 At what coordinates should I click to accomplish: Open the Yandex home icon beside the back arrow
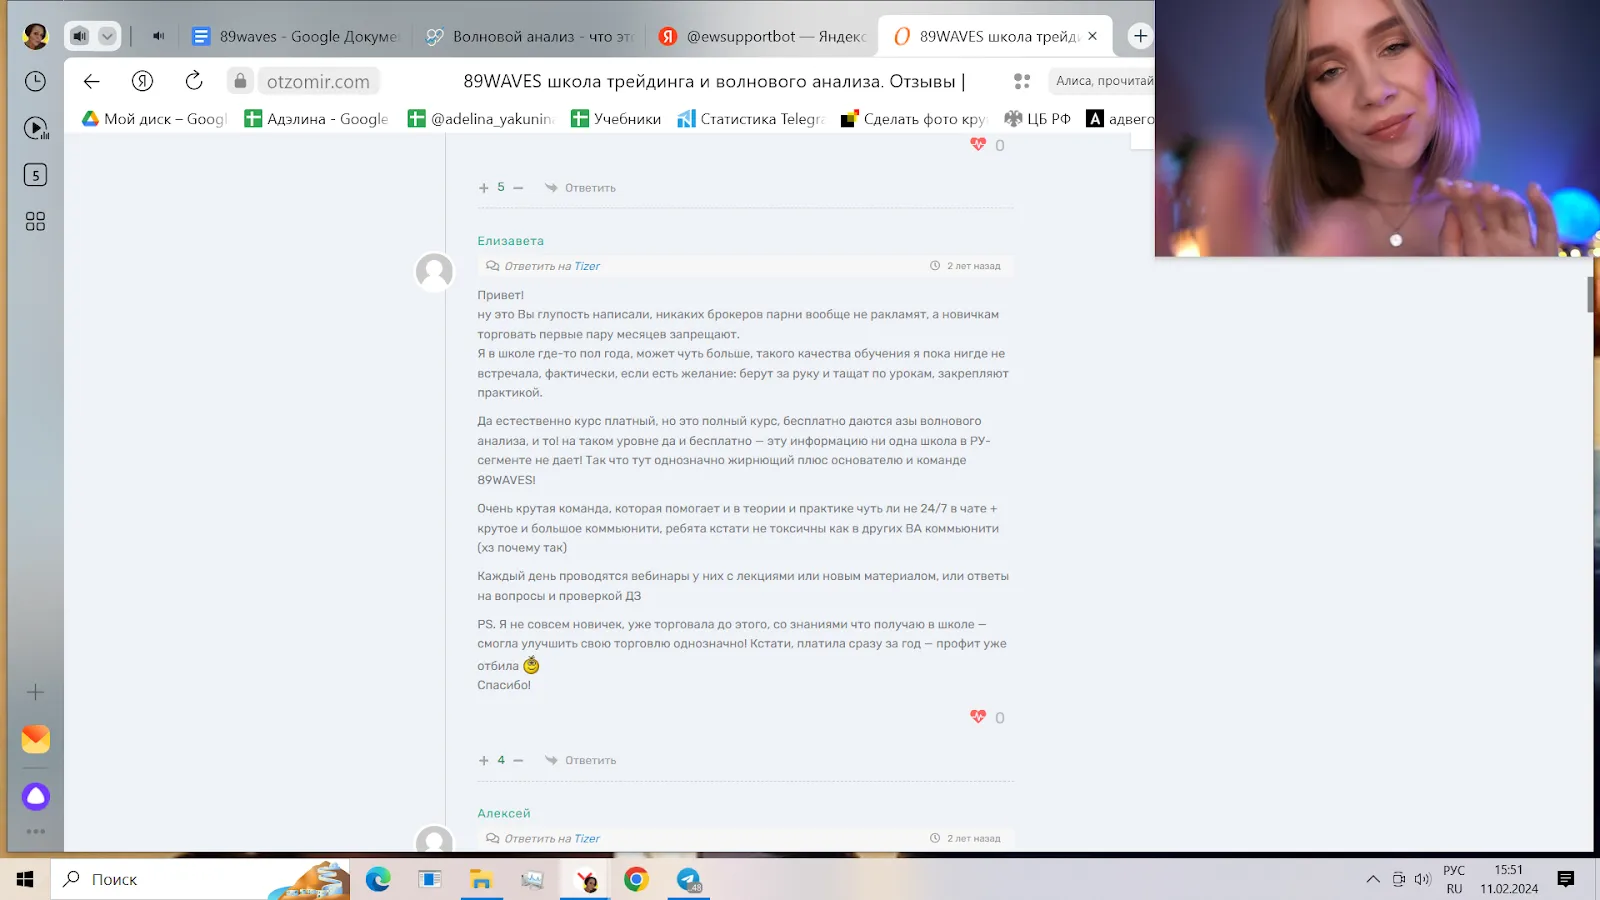click(142, 81)
